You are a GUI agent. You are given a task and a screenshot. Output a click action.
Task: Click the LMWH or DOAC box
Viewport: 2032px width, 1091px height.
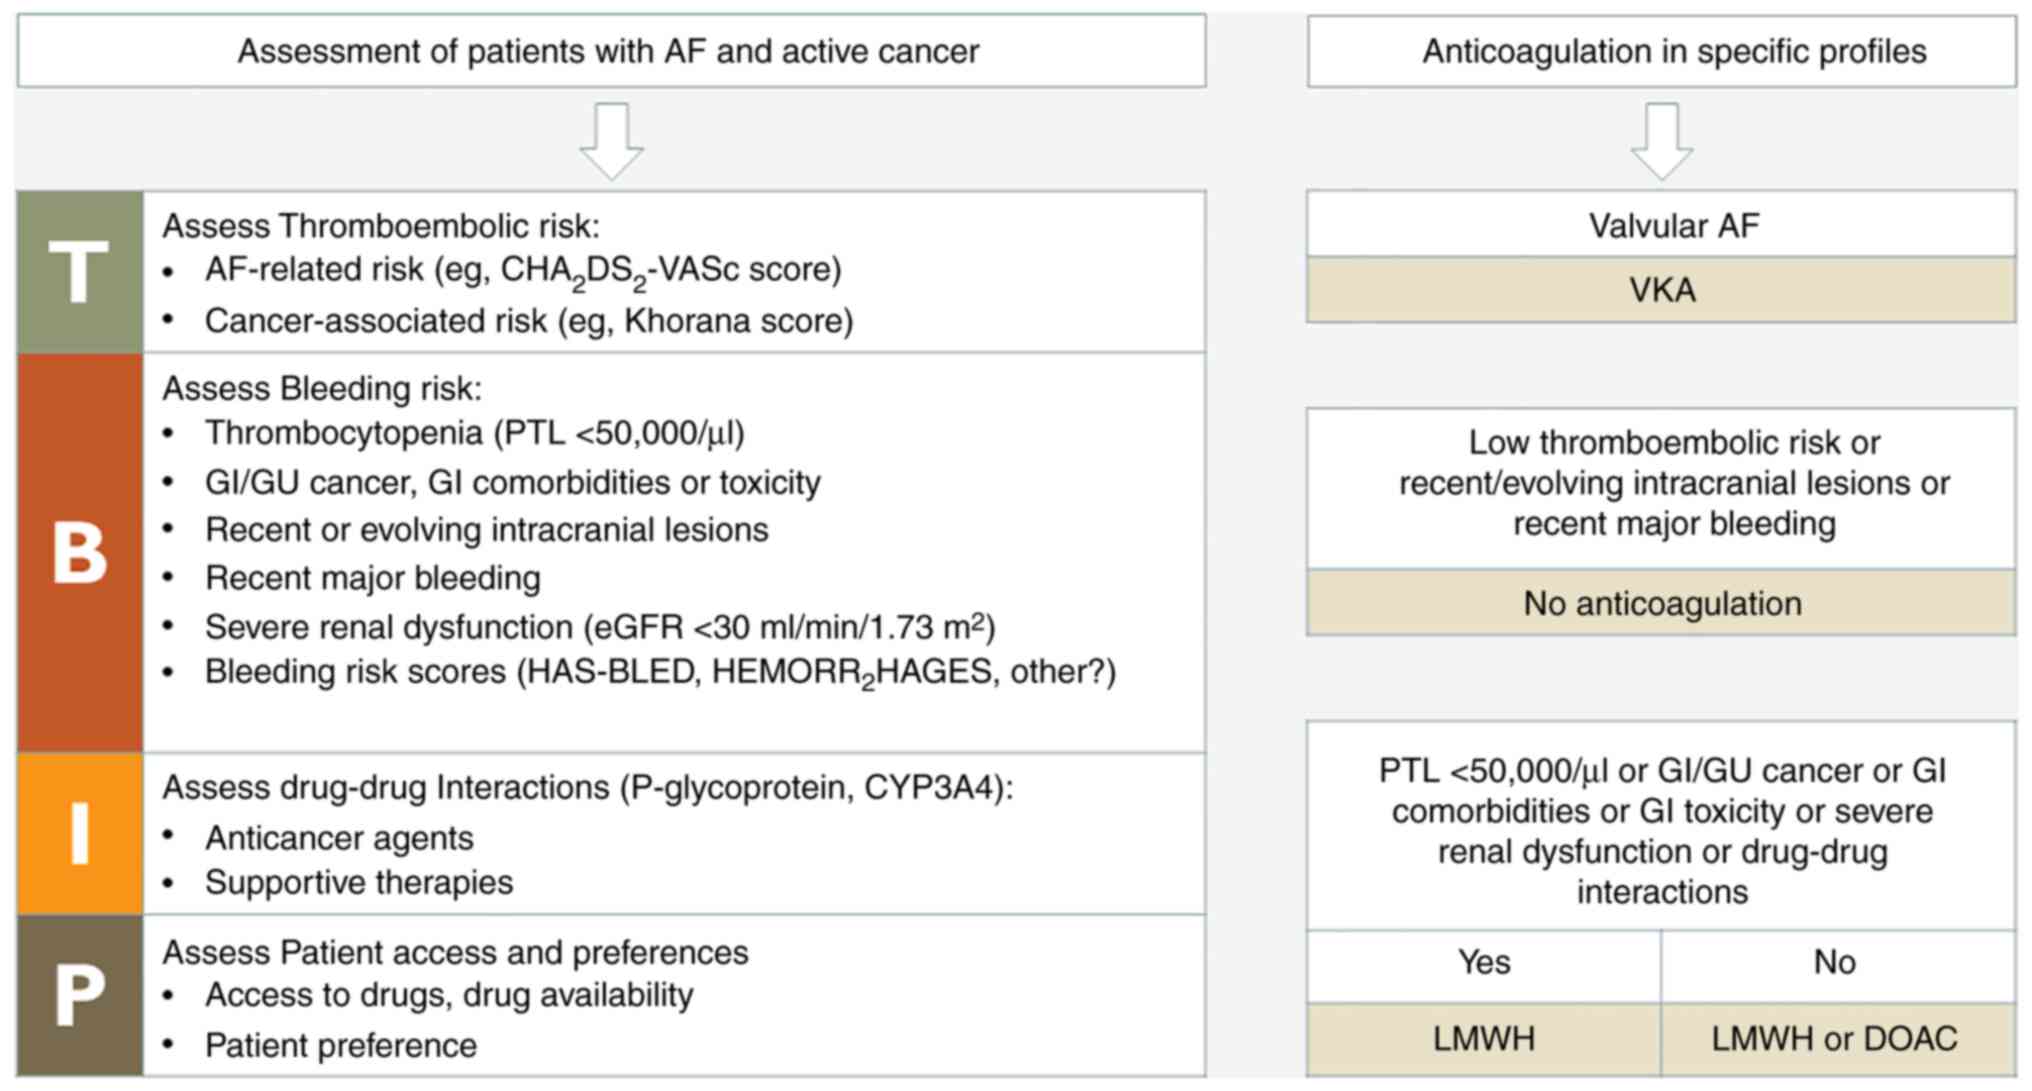[x=1835, y=1039]
